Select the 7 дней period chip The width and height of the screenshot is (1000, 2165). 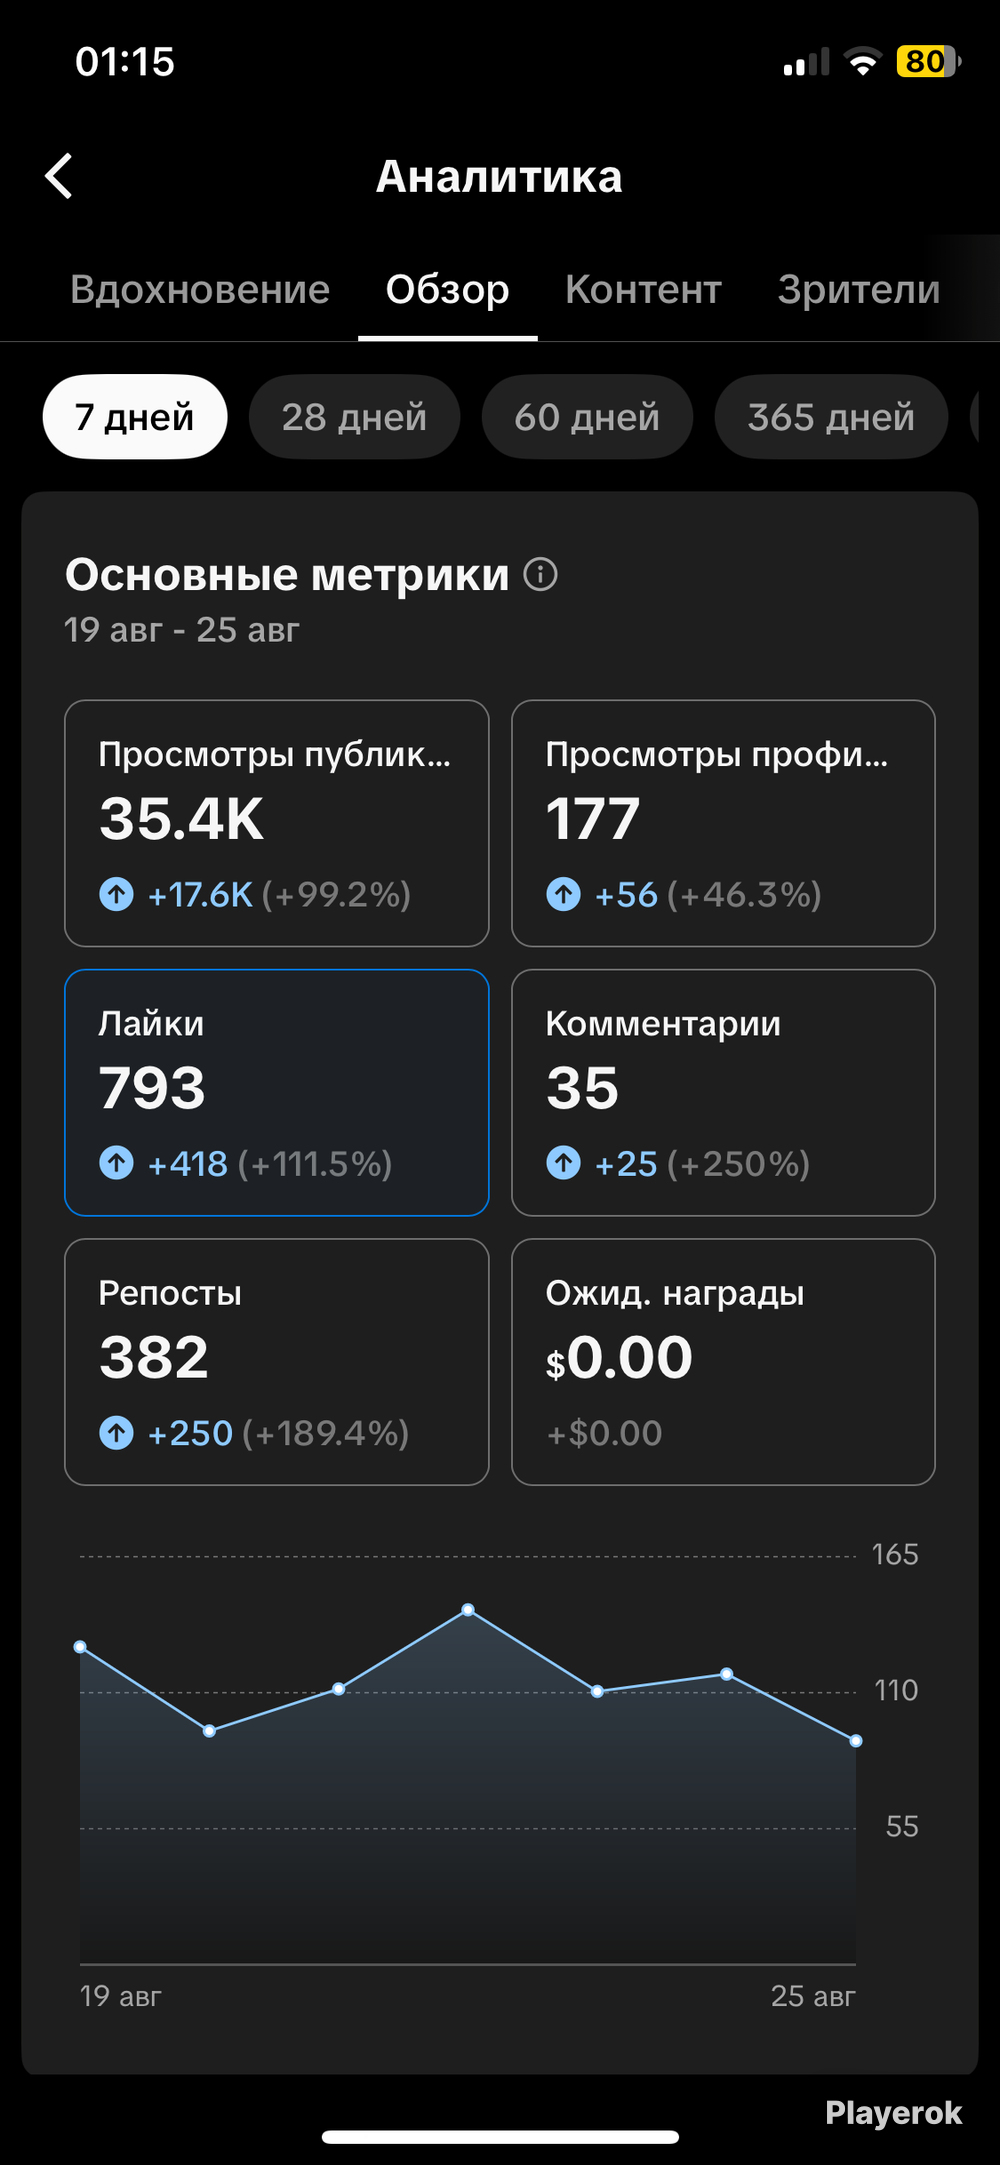(x=135, y=417)
